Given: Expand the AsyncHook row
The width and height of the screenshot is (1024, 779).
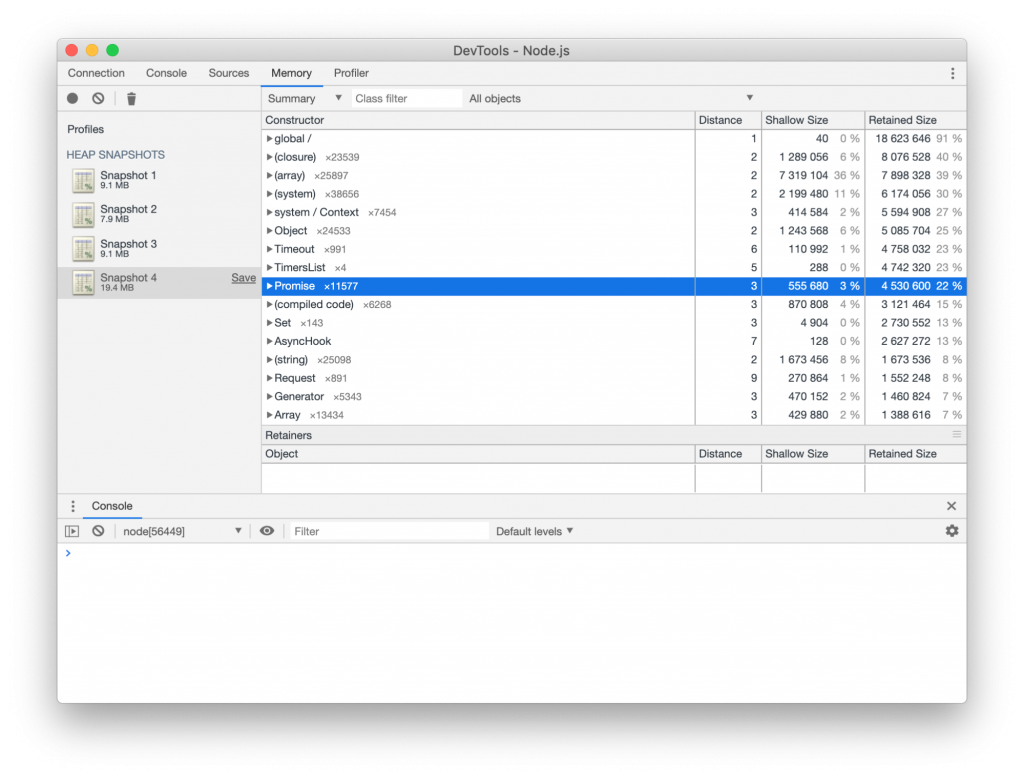Looking at the screenshot, I should (269, 341).
